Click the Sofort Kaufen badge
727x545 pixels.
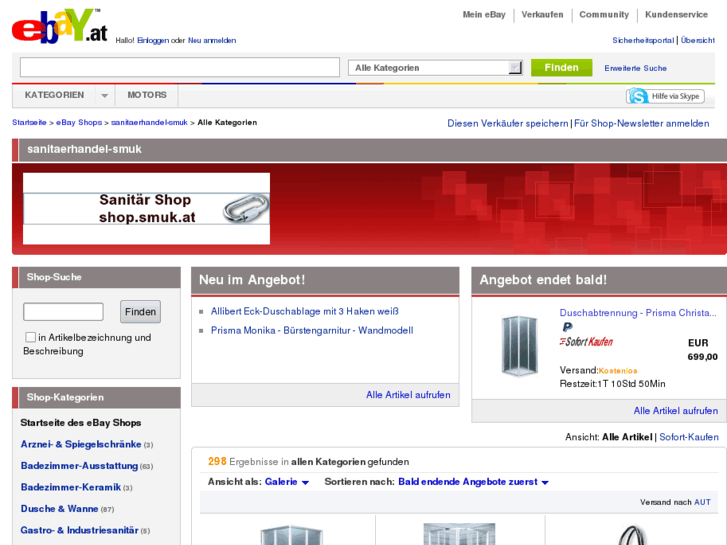[586, 342]
